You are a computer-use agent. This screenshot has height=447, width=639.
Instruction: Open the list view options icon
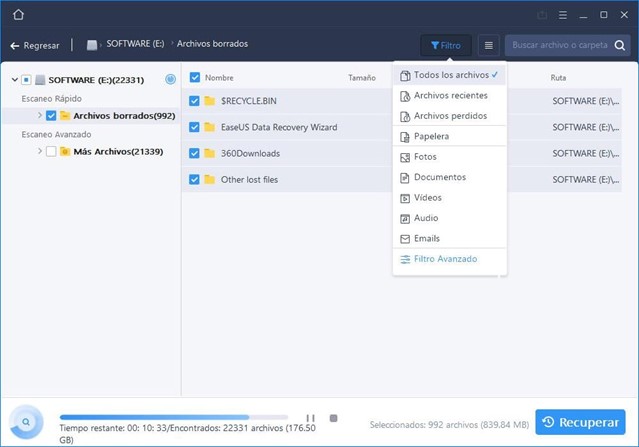488,45
